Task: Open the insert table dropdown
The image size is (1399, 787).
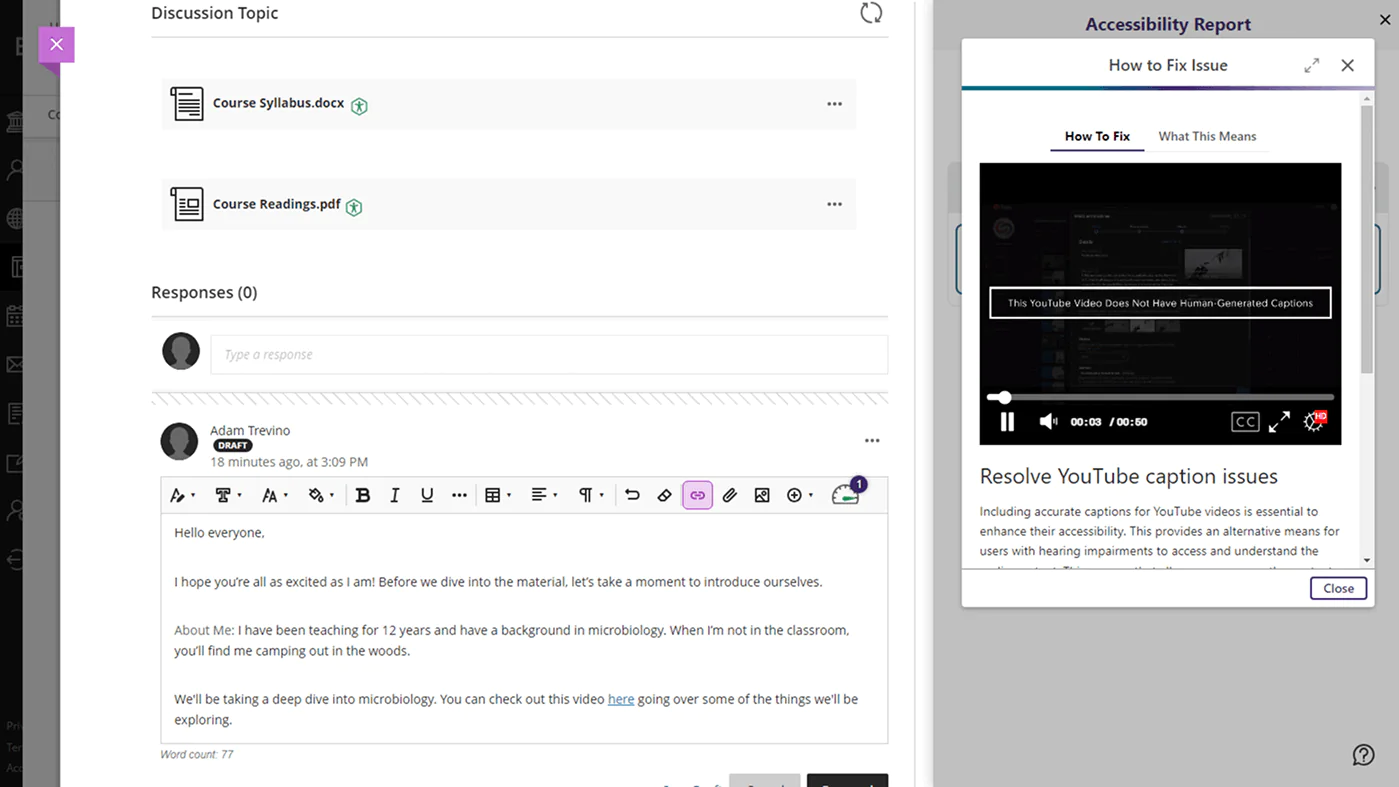Action: tap(497, 495)
